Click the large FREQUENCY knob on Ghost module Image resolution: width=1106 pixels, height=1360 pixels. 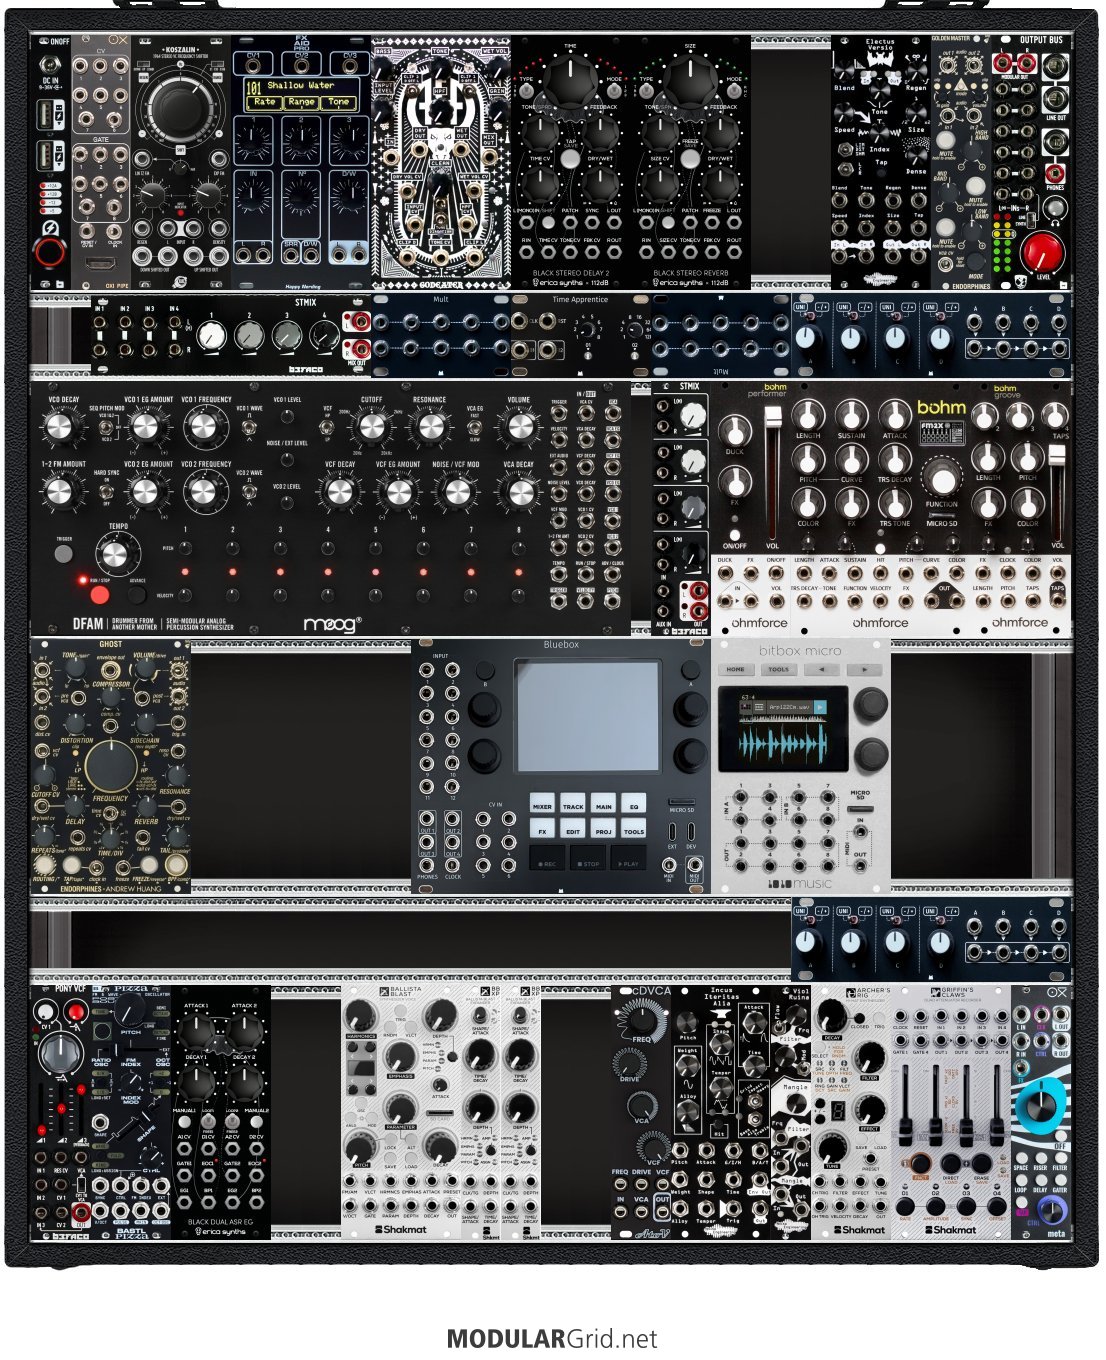click(110, 766)
